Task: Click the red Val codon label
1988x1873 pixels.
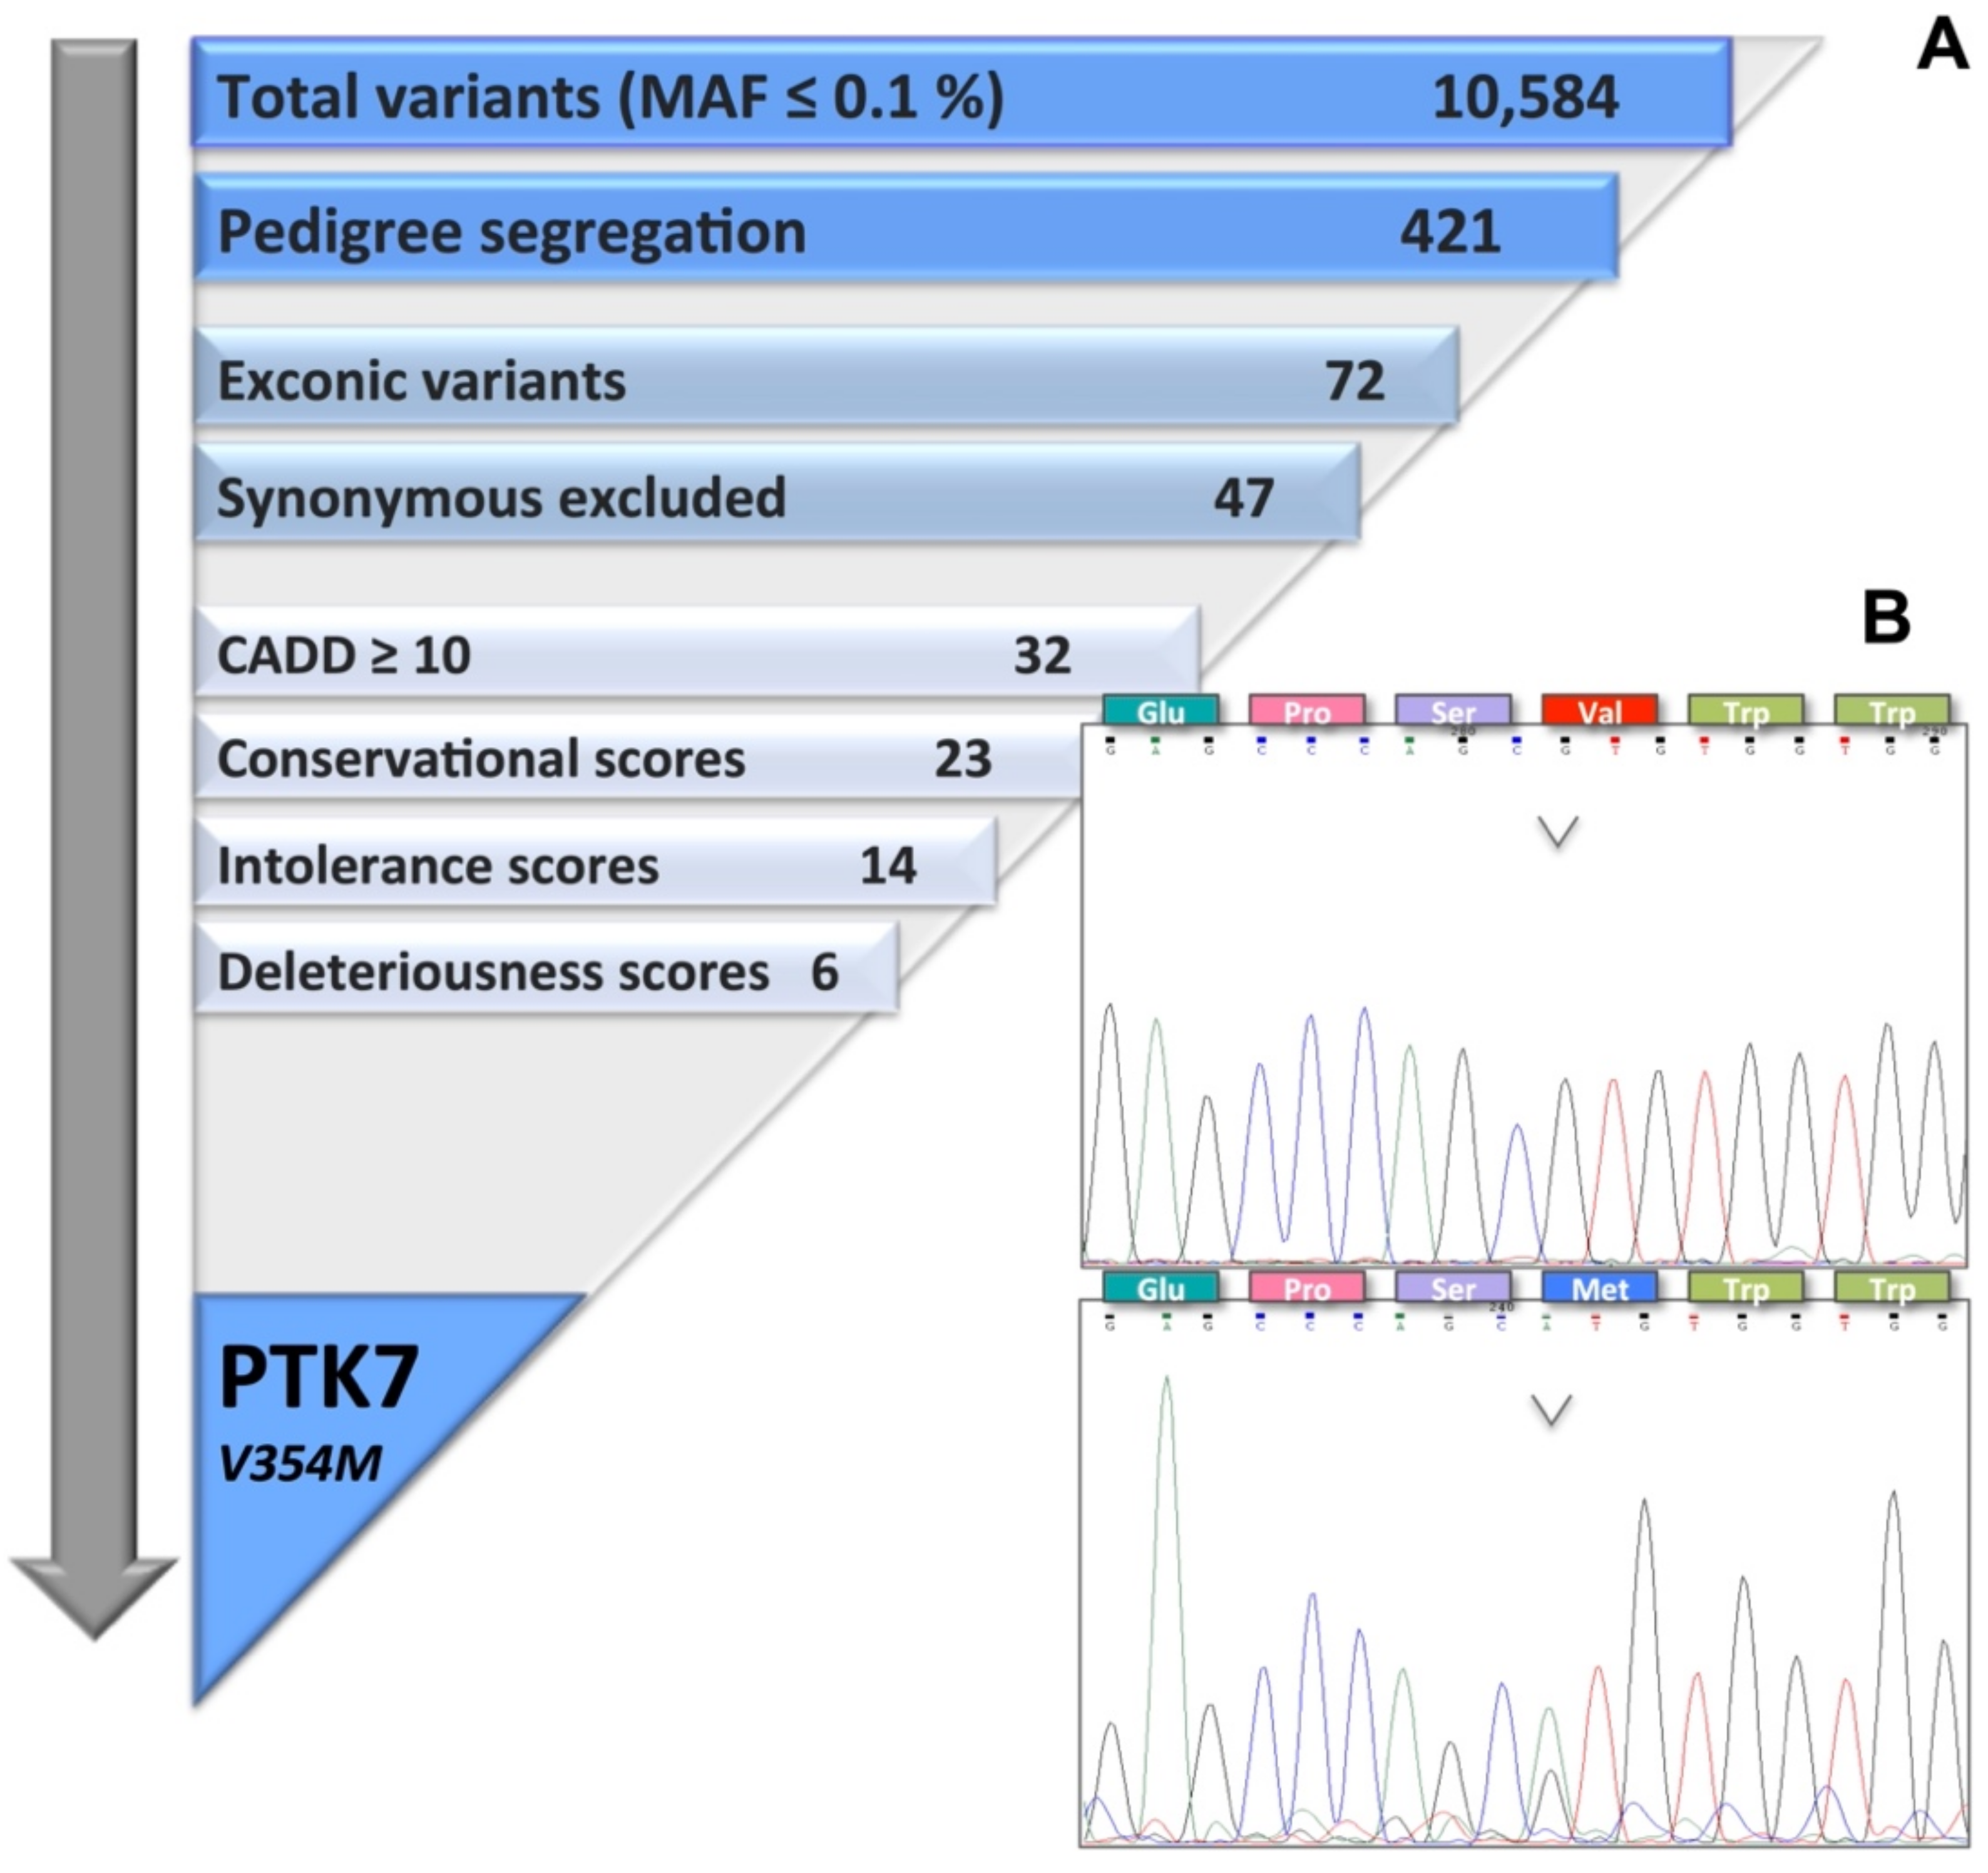Action: 1599,711
